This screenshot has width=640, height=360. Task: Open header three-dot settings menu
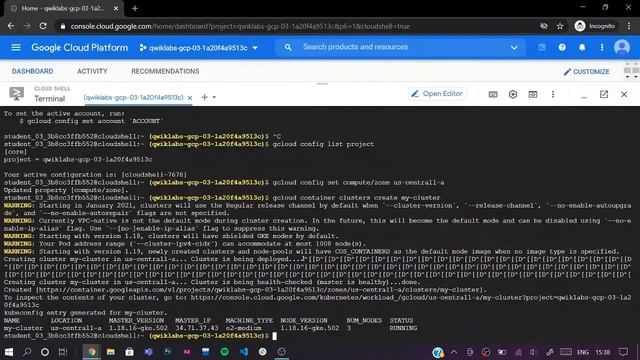pos(602,47)
